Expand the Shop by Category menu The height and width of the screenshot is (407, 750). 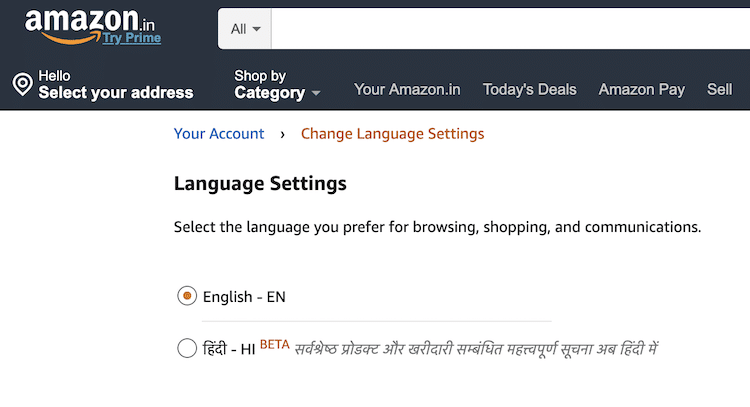(276, 85)
